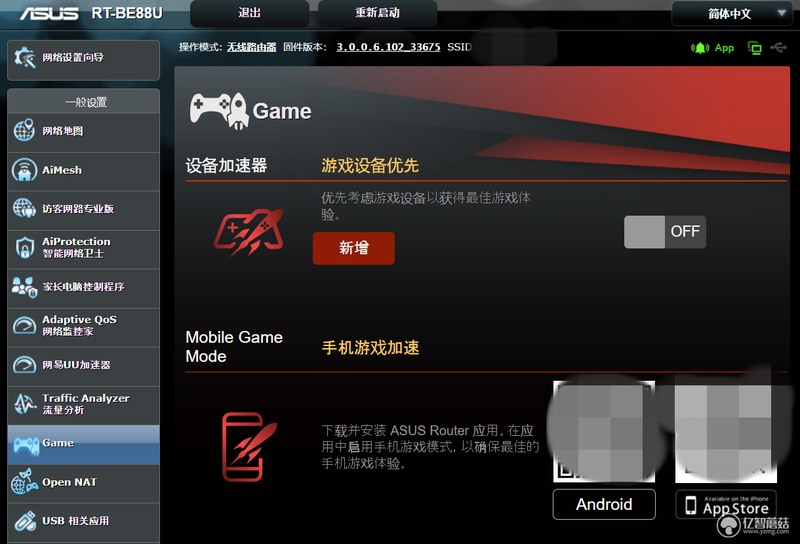Image resolution: width=800 pixels, height=544 pixels.
Task: Open Adaptive QoS 网络监控家 menu item
Action: pos(84,328)
